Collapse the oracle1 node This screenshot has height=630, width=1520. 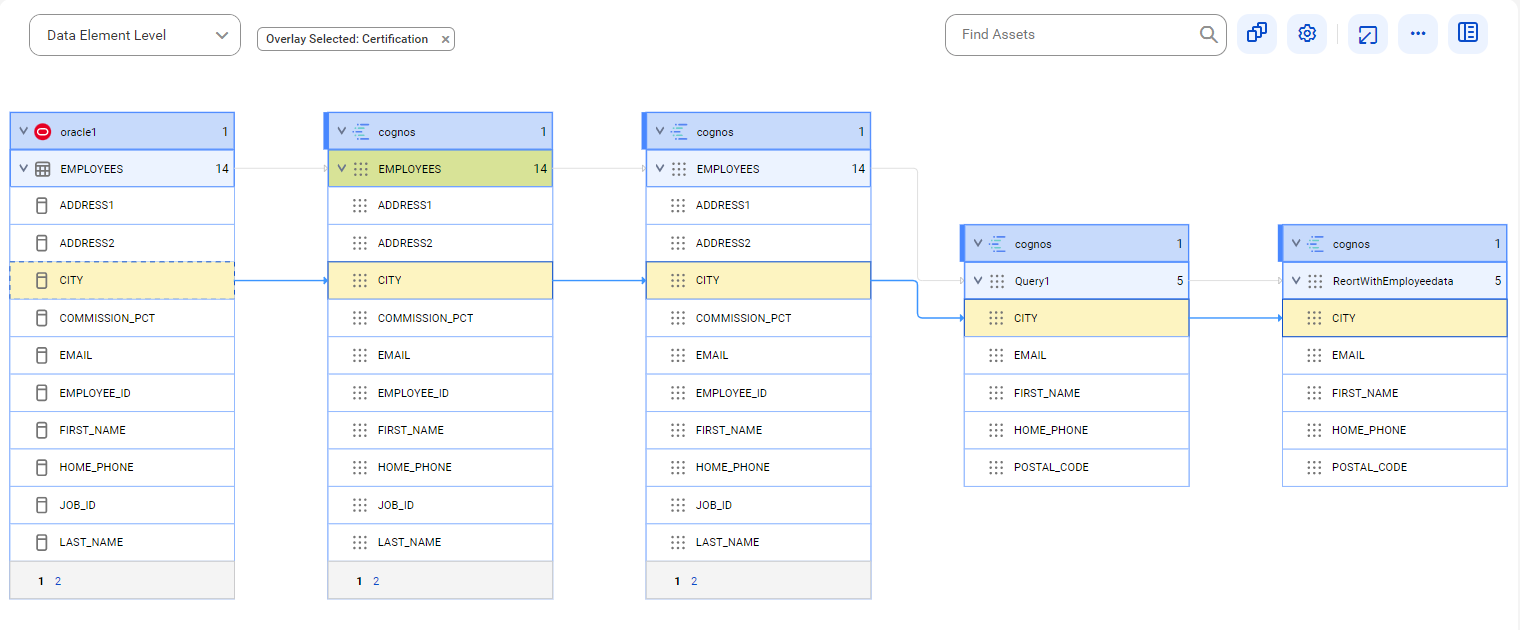pos(23,131)
